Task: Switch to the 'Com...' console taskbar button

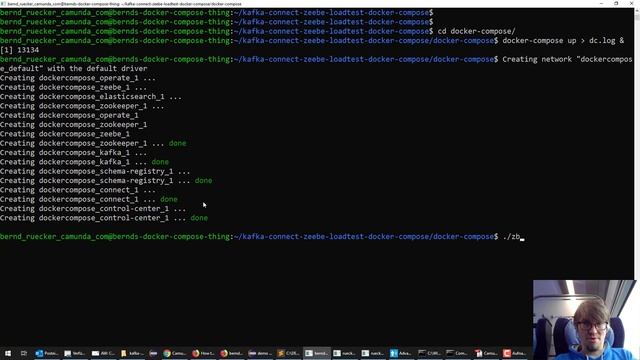Action: click(x=458, y=353)
